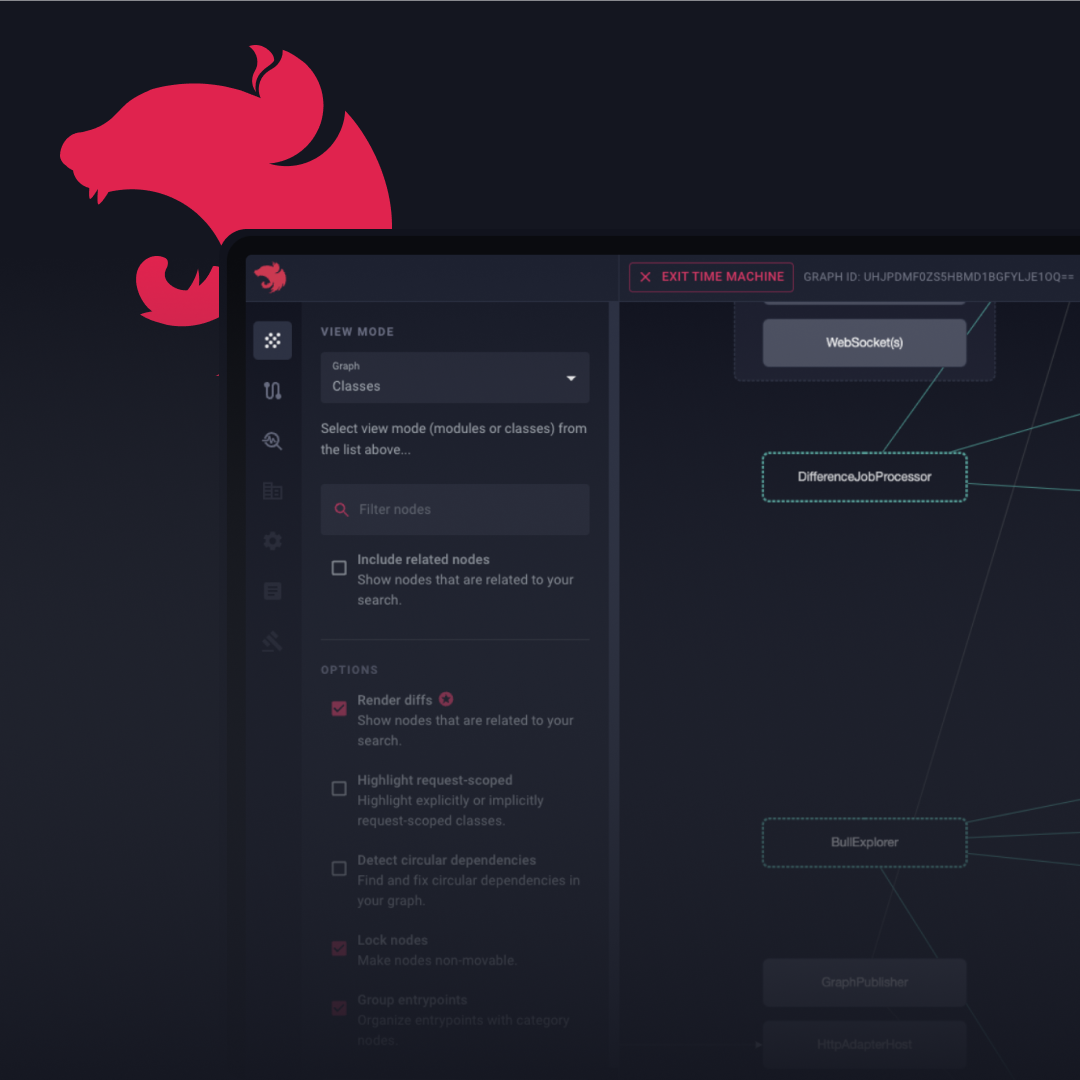Click the Graph ID text in header
Viewport: 1080px width, 1080px height.
click(x=938, y=277)
